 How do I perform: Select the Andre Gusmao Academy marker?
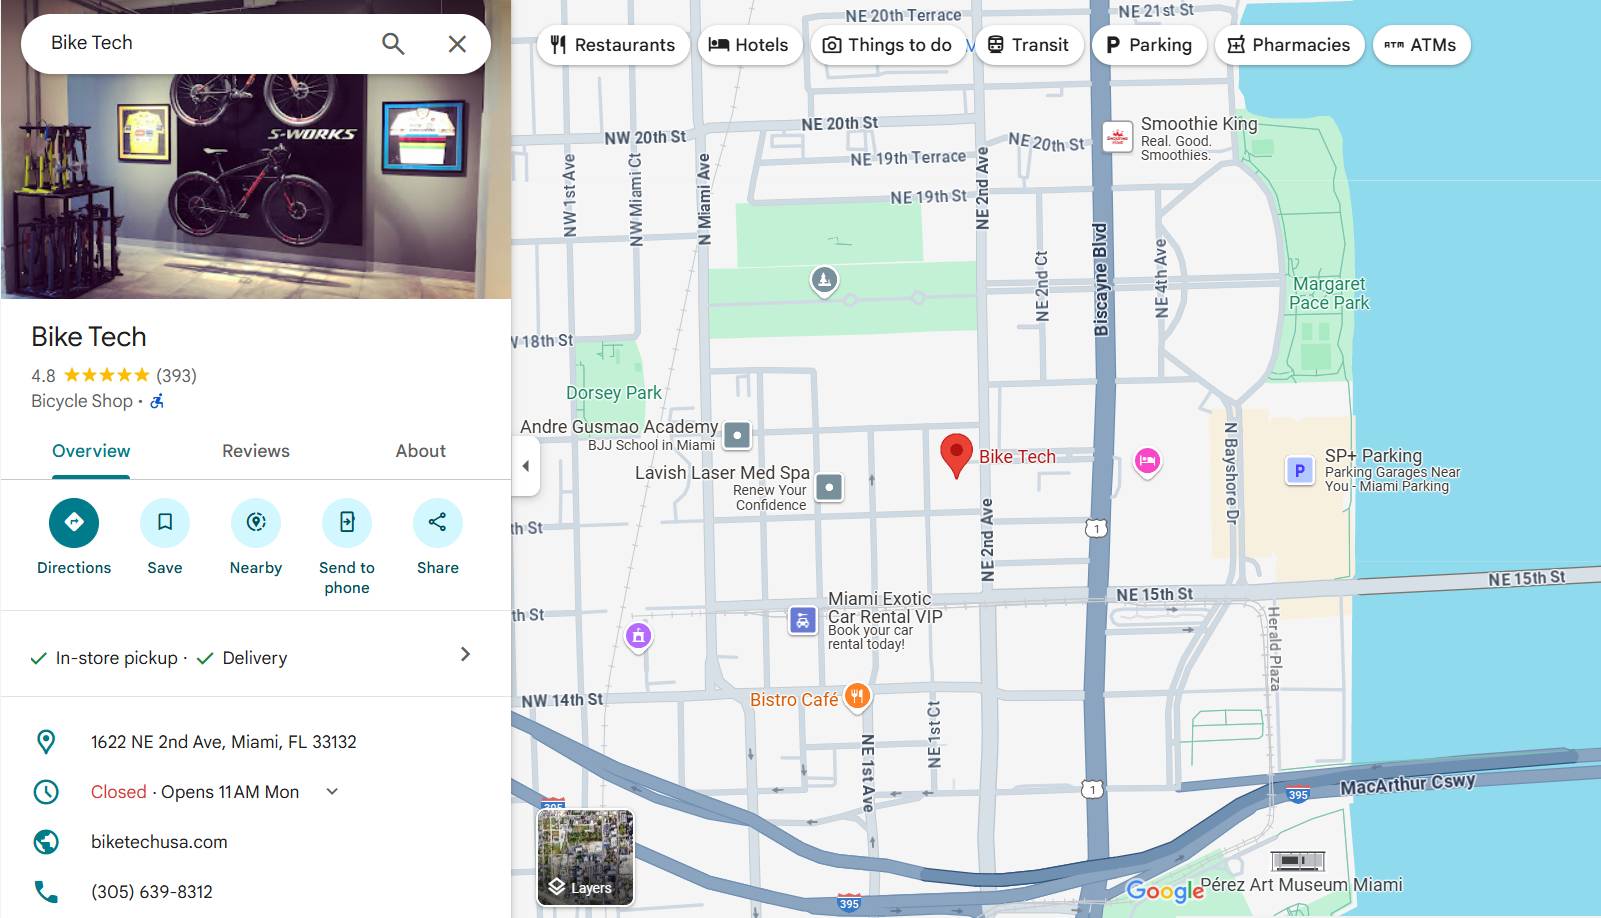point(737,435)
